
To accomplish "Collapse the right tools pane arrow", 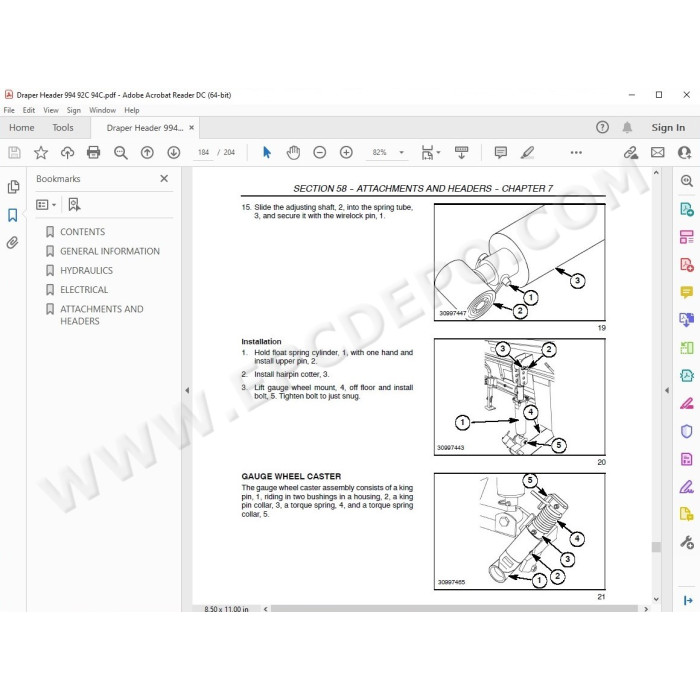I will (x=667, y=390).
